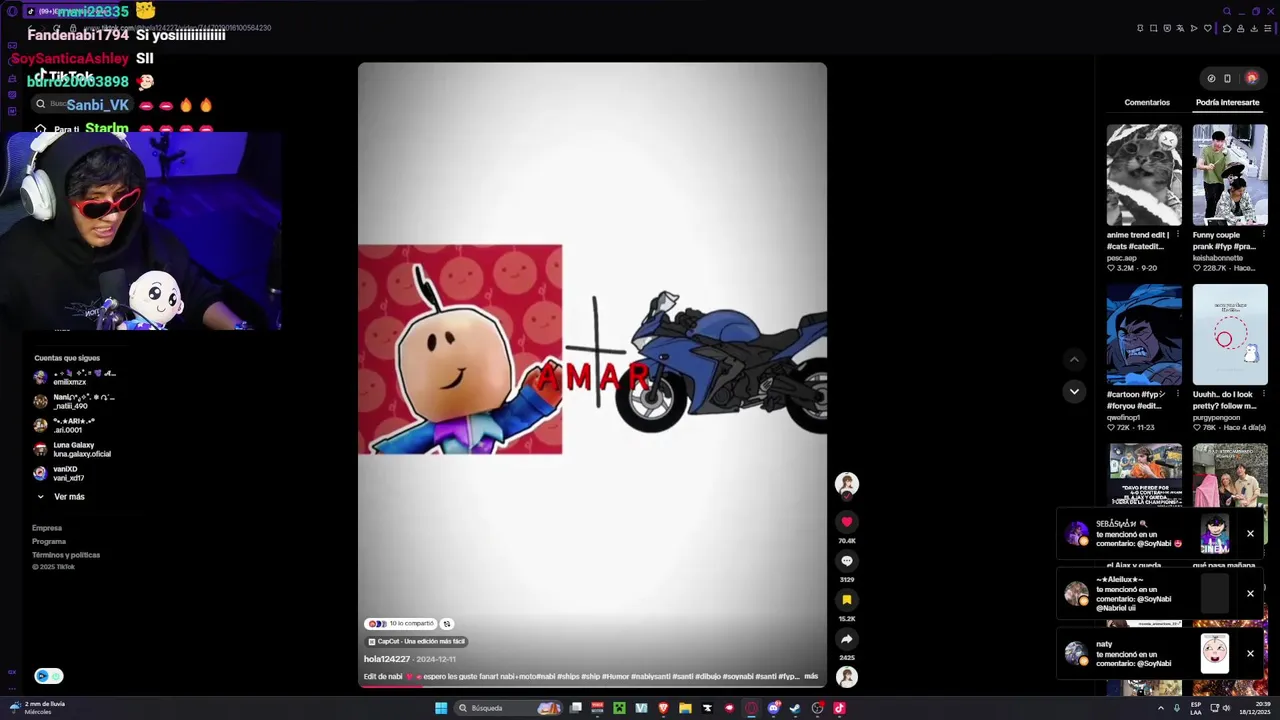Click the '10 lo compartió' pill
The width and height of the screenshot is (1280, 720).
(401, 624)
